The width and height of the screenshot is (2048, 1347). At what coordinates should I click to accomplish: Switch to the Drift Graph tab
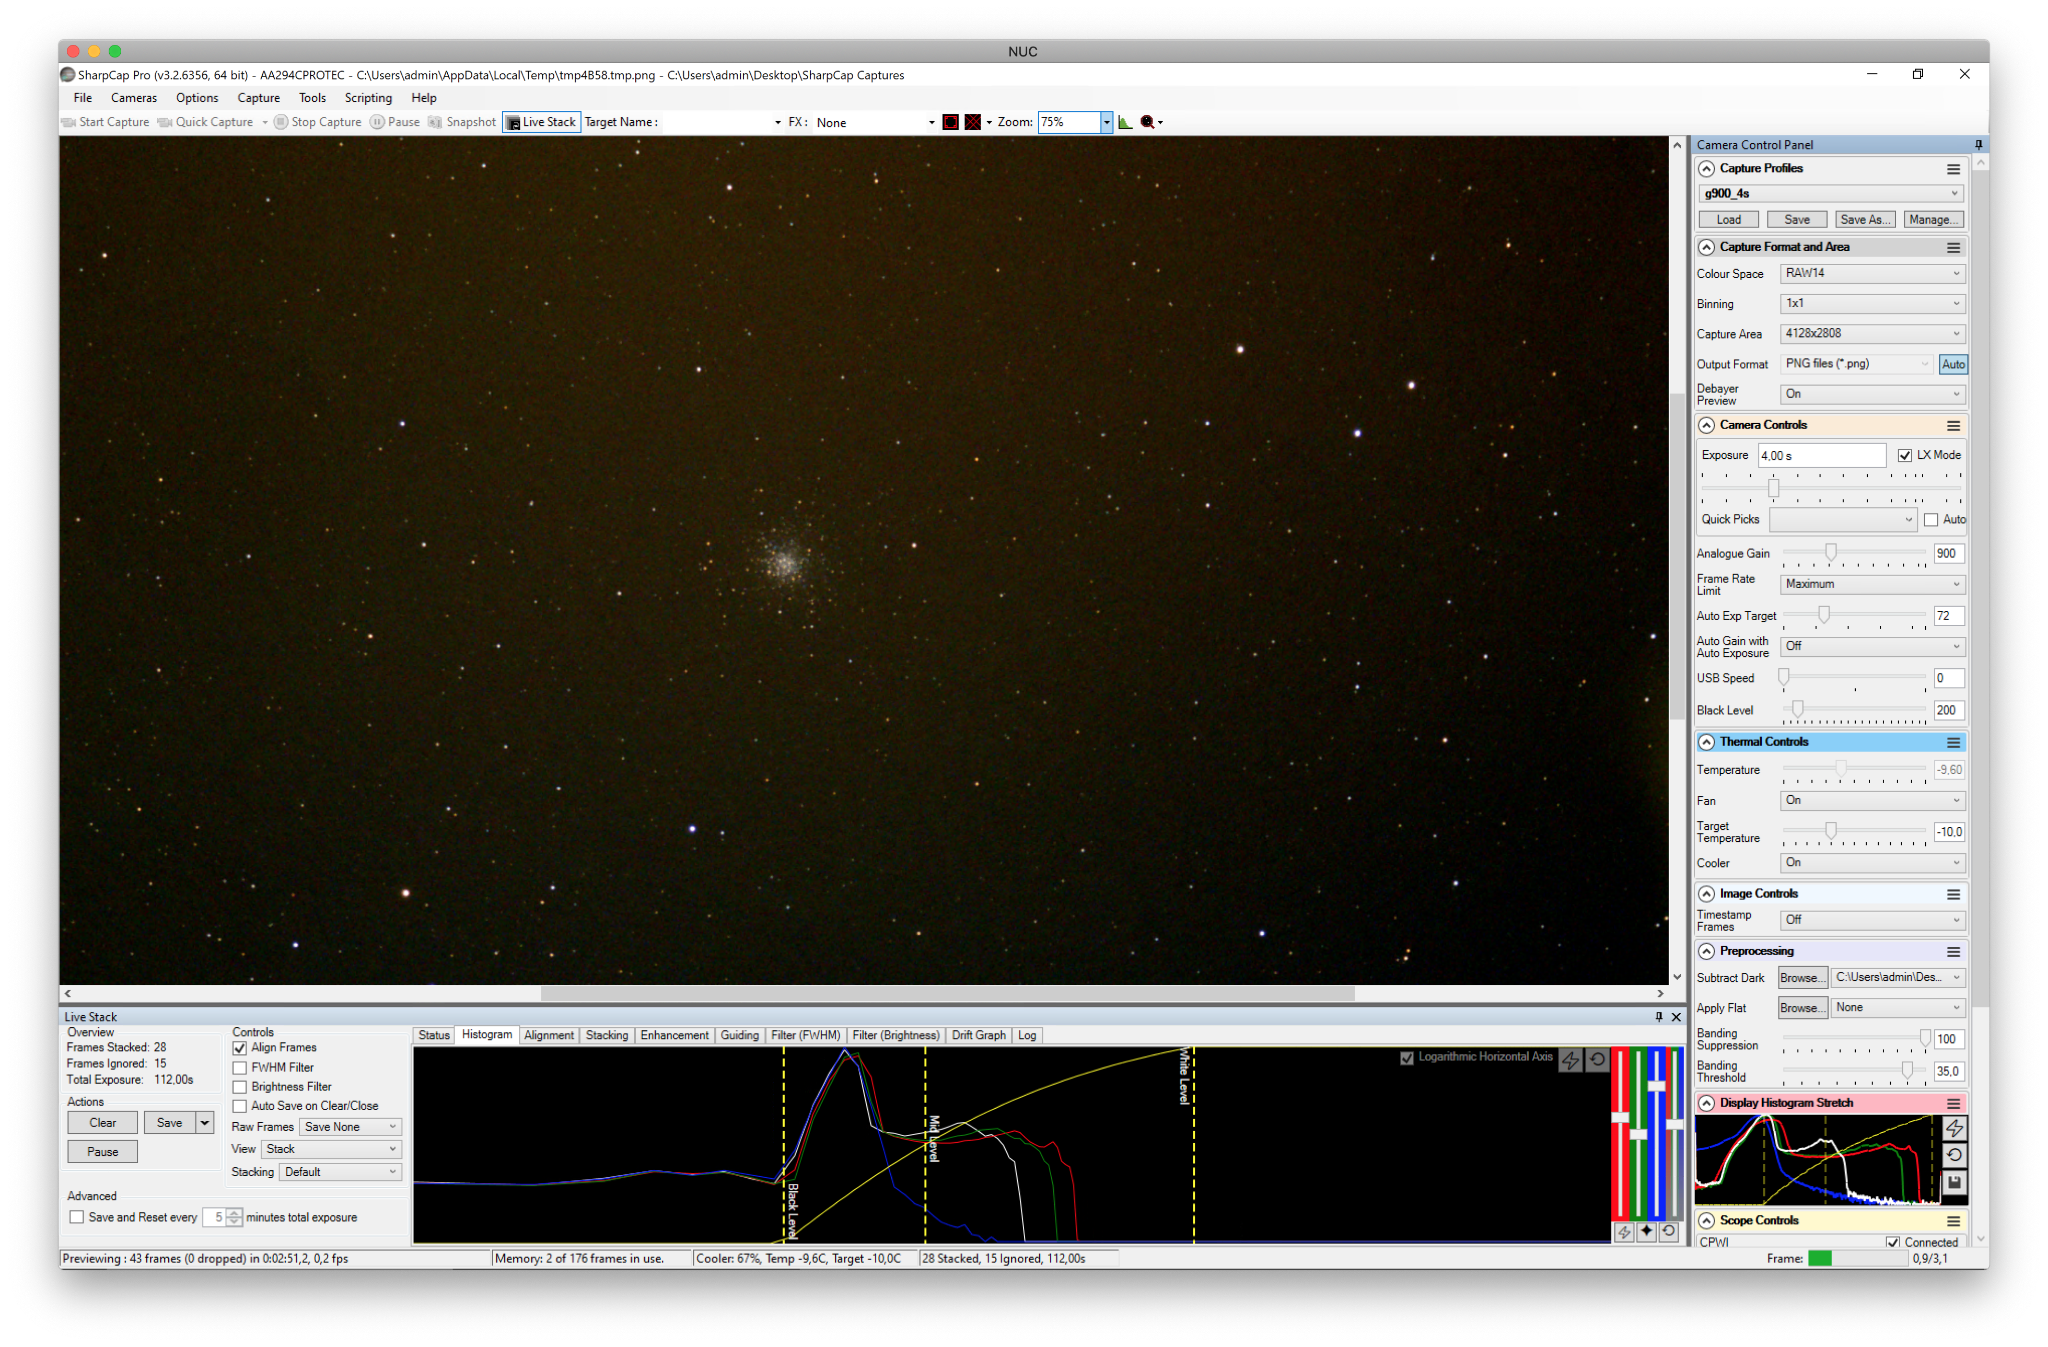(x=979, y=1036)
